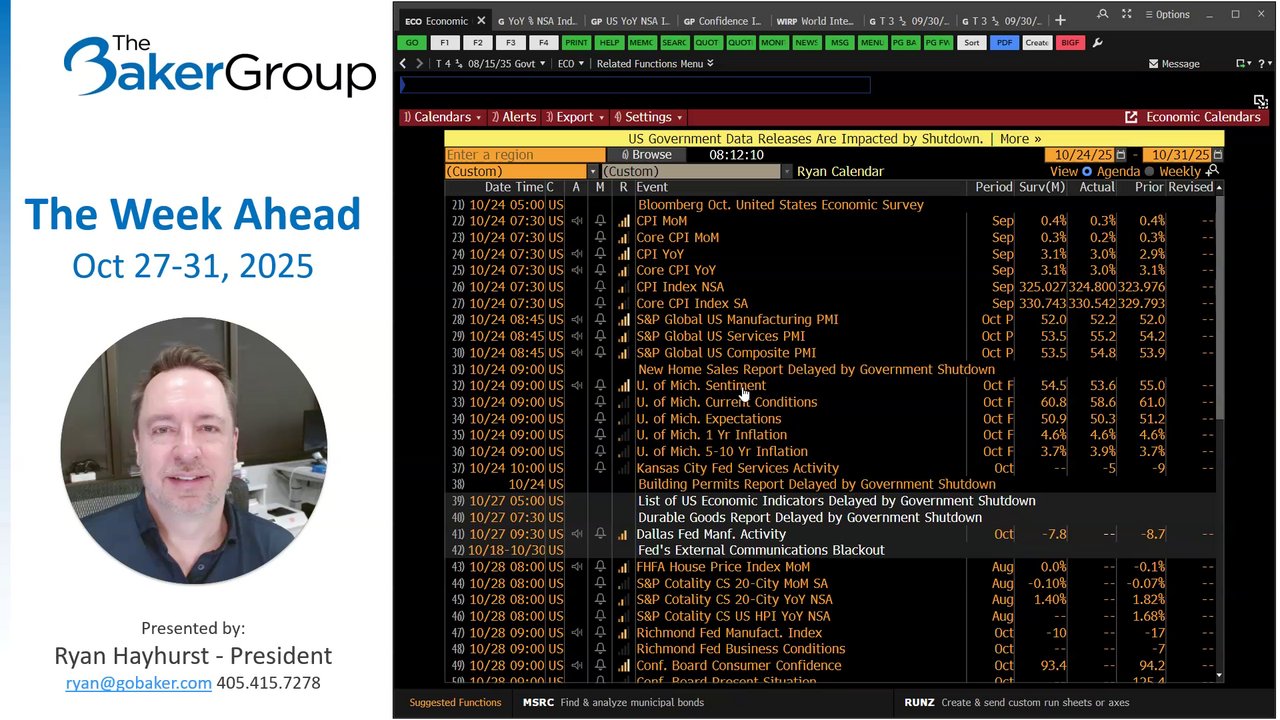Click the 10/24/25 start date field
Viewport: 1280px width, 720px height.
pyautogui.click(x=1079, y=155)
